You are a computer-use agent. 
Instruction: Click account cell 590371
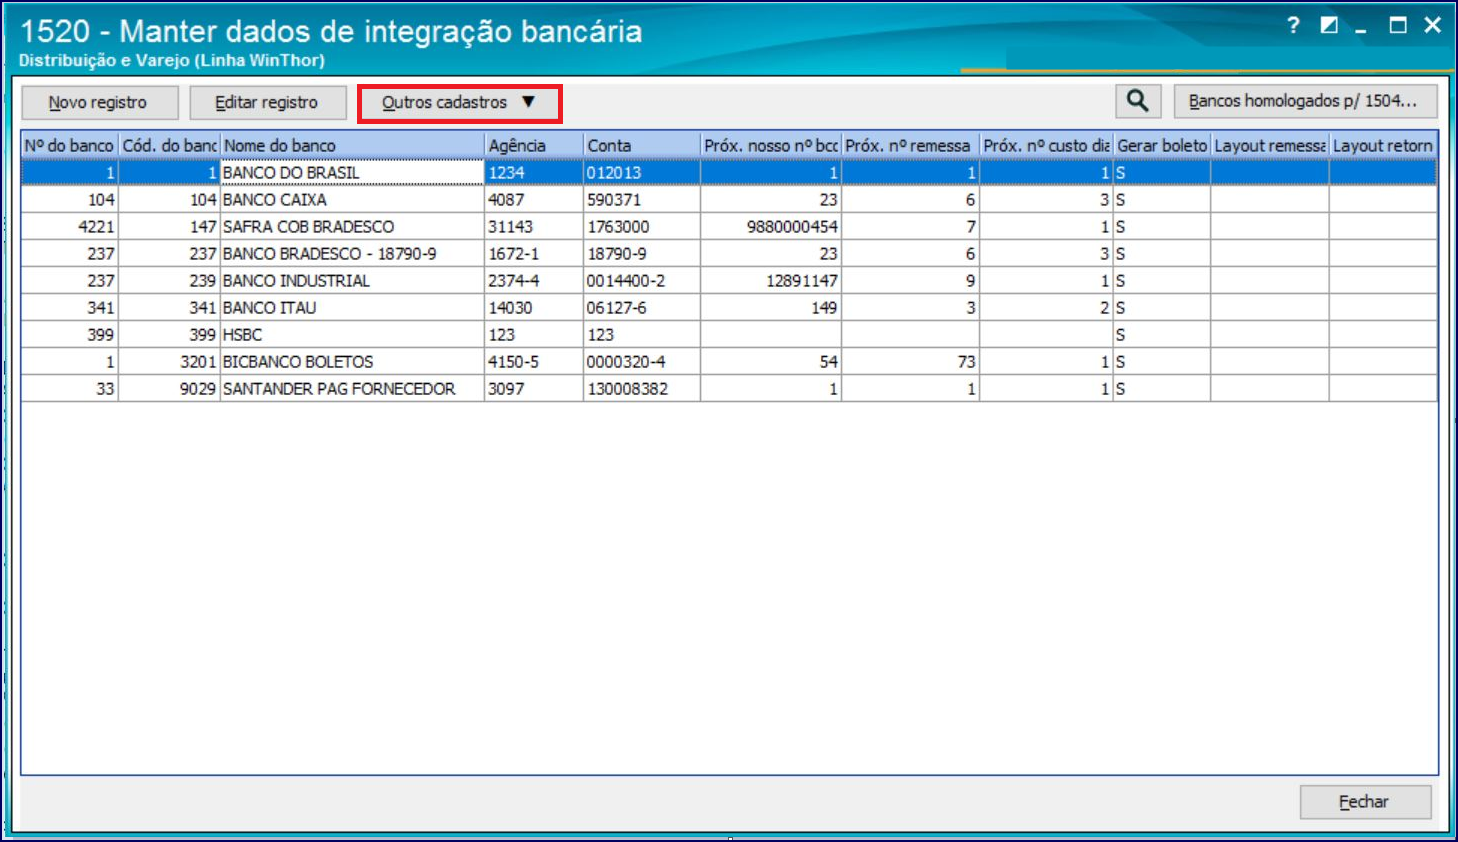(642, 200)
